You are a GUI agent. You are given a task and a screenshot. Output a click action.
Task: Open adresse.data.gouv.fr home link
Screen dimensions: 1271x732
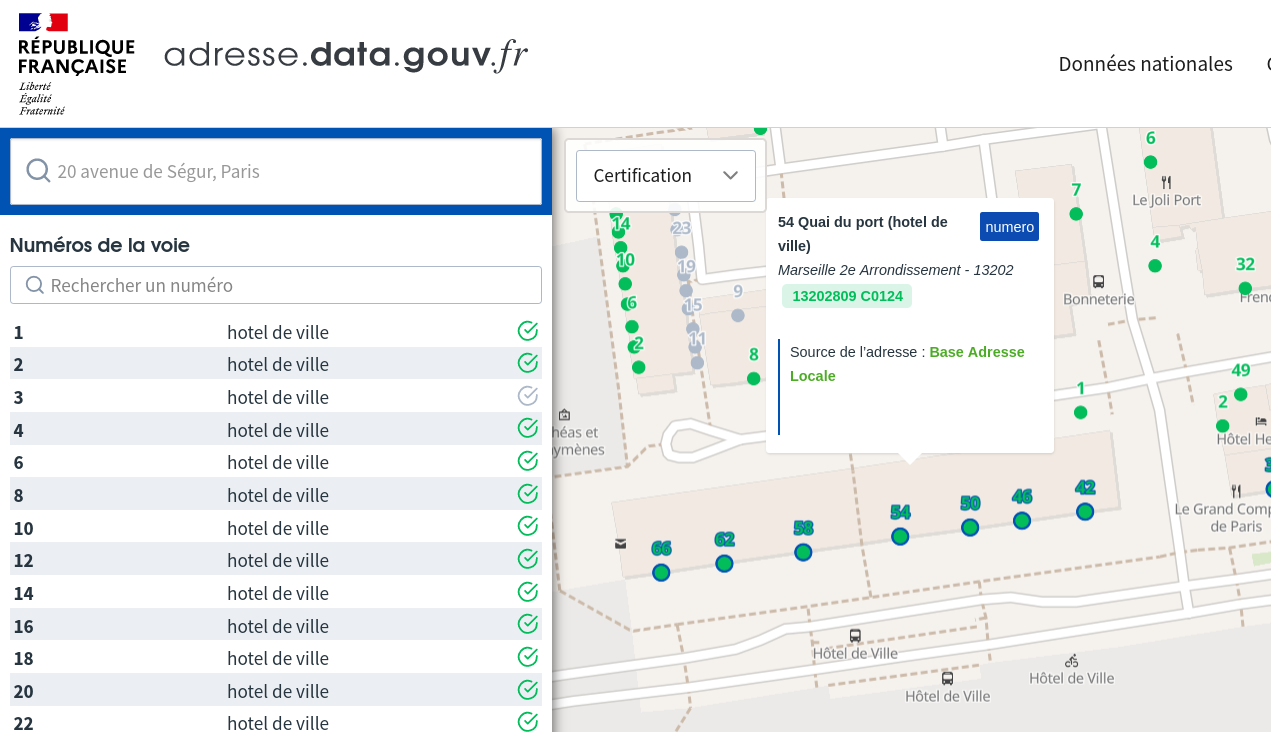(x=346, y=55)
